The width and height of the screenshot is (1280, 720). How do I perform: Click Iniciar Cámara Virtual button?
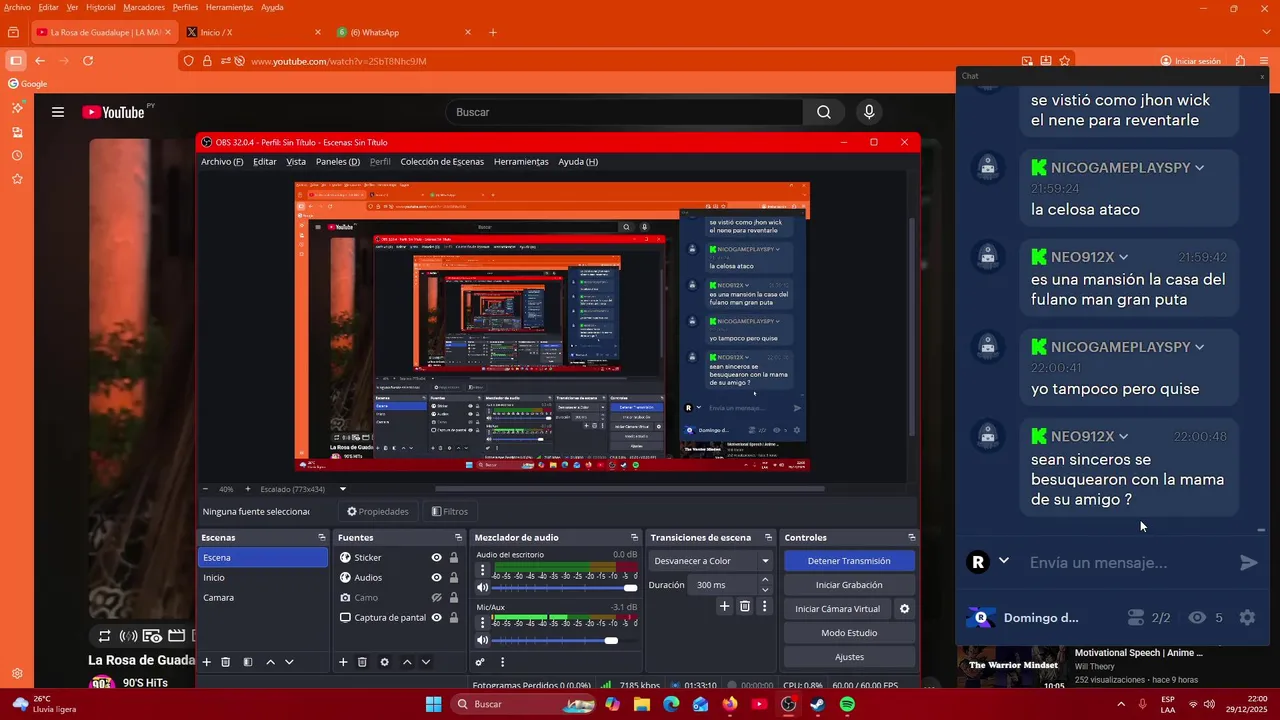point(838,609)
